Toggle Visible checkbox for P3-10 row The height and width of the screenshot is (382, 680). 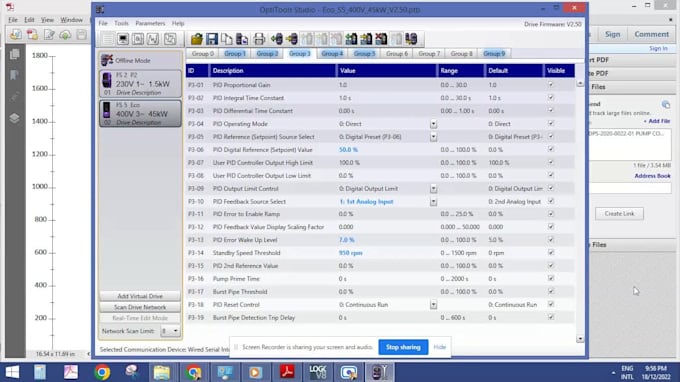tap(551, 201)
